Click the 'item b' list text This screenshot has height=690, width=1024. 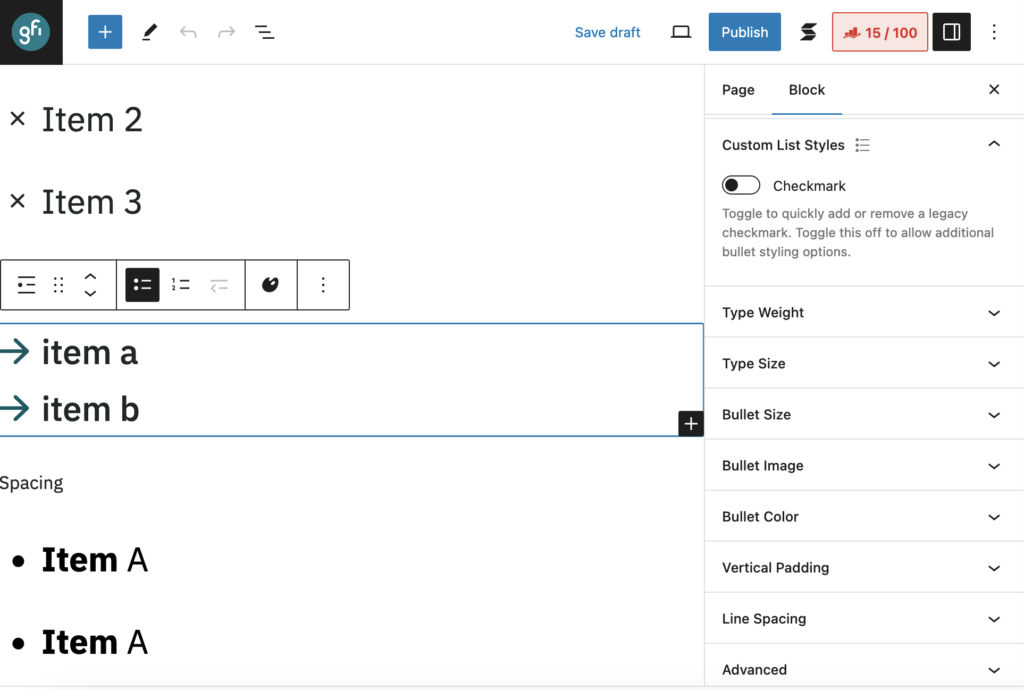pos(90,409)
